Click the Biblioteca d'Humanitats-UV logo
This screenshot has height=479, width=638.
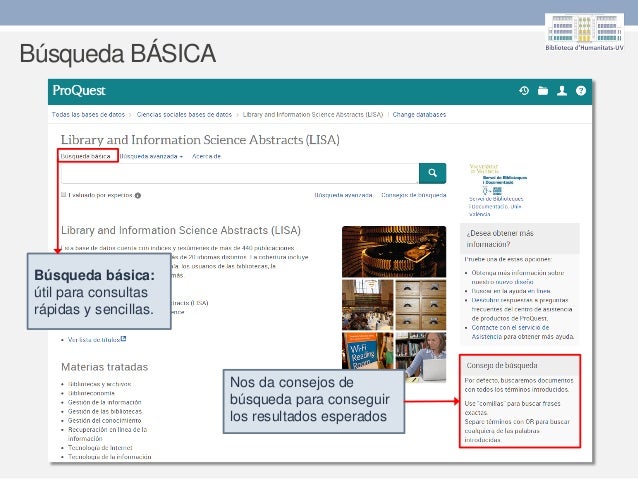pyautogui.click(x=584, y=32)
